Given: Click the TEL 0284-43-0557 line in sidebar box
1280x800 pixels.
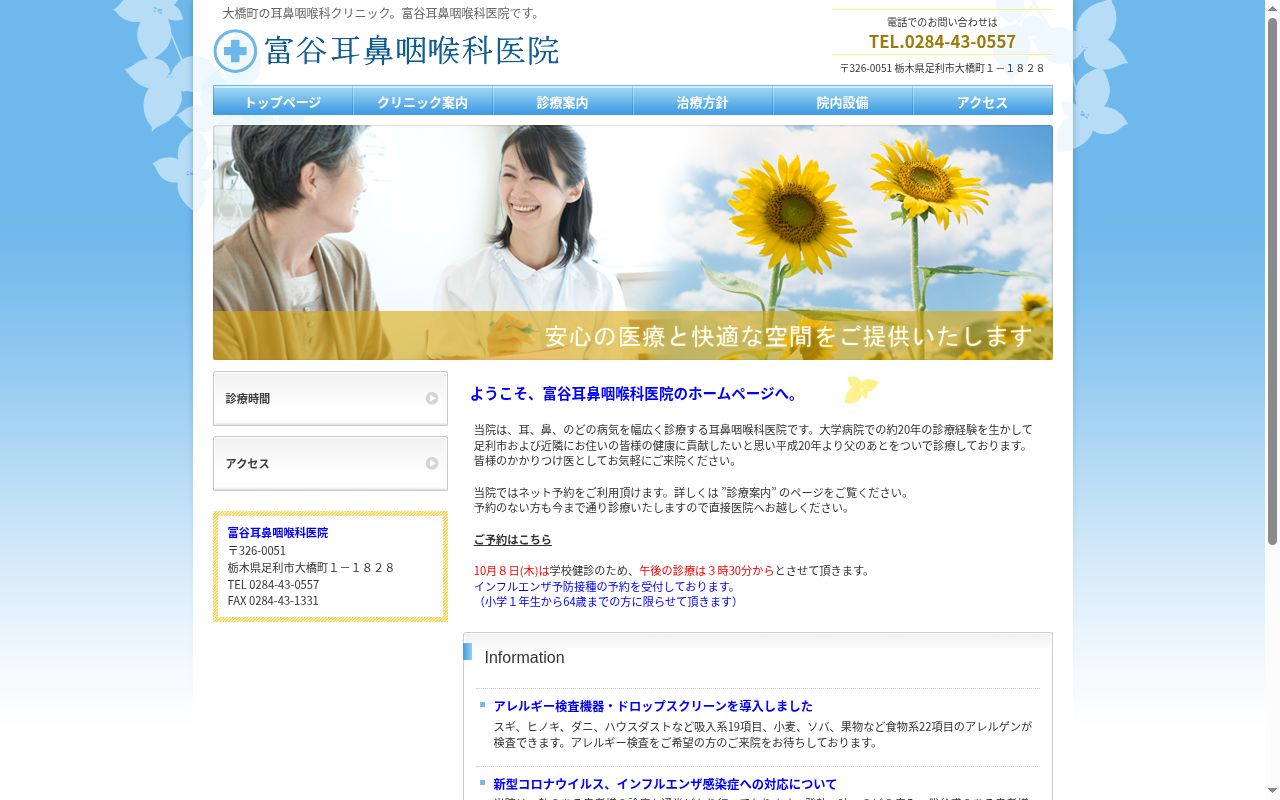Looking at the screenshot, I should [x=273, y=585].
